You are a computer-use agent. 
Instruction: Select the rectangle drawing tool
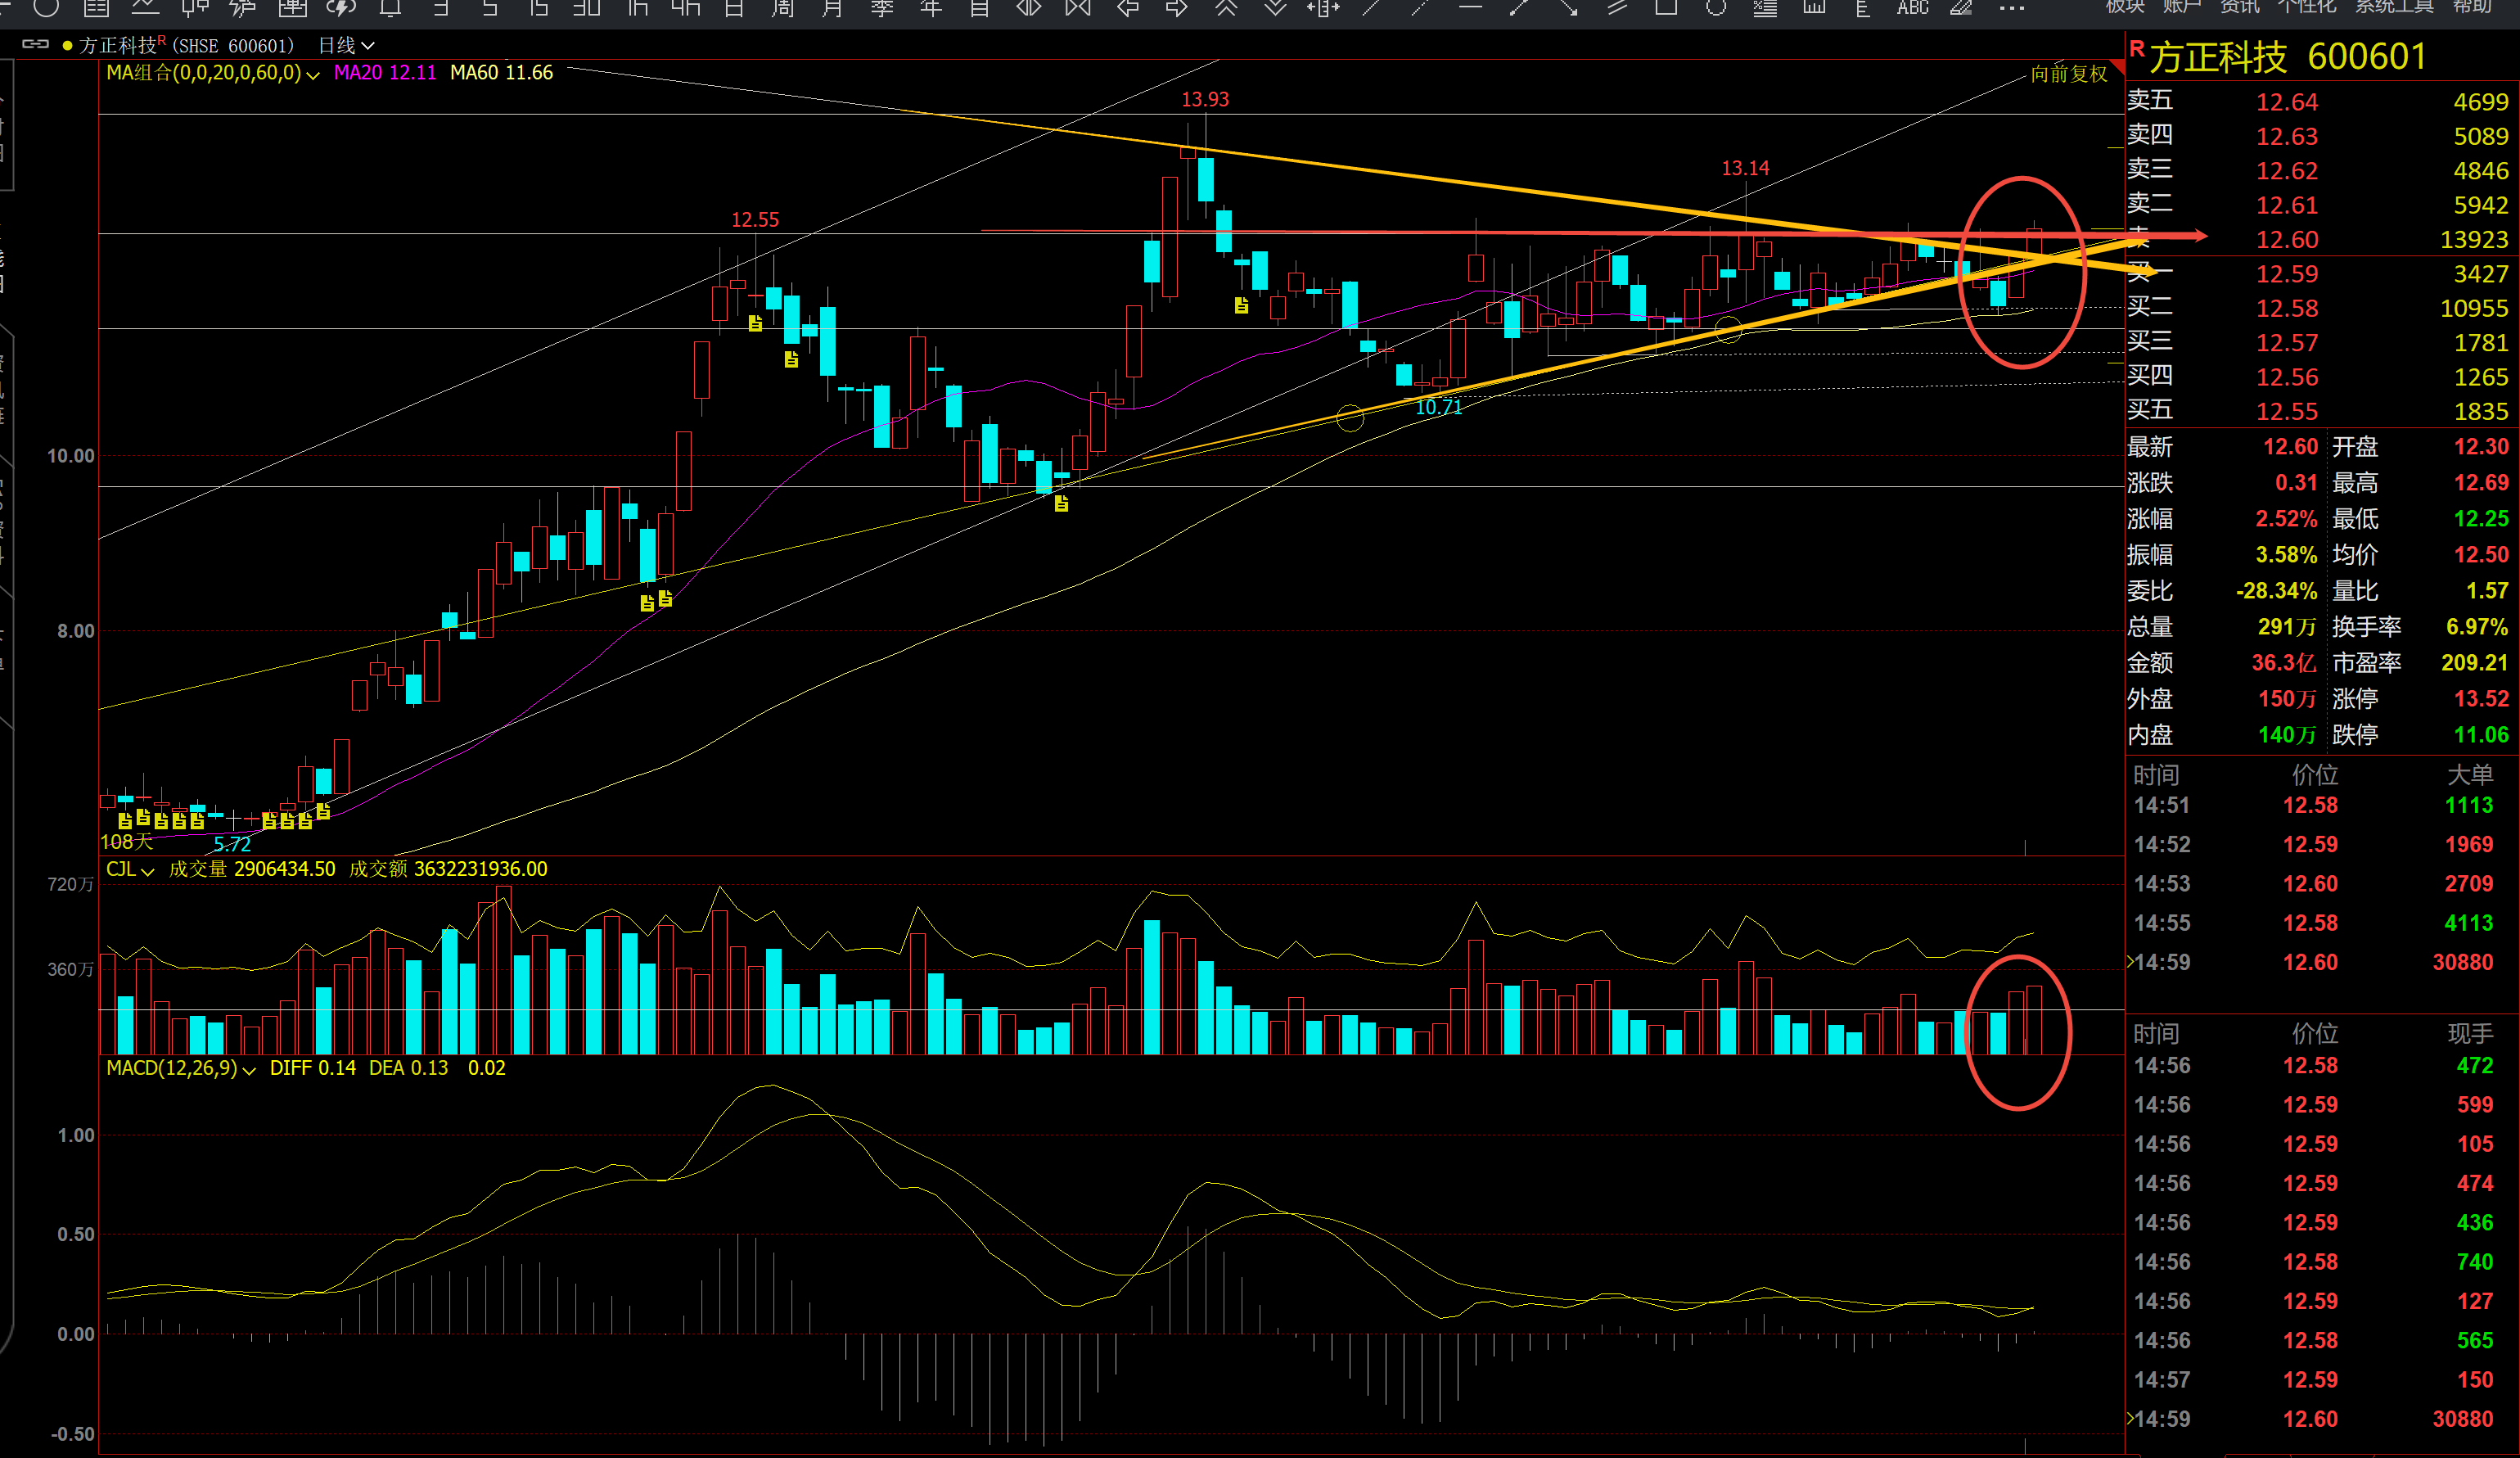(x=1666, y=8)
